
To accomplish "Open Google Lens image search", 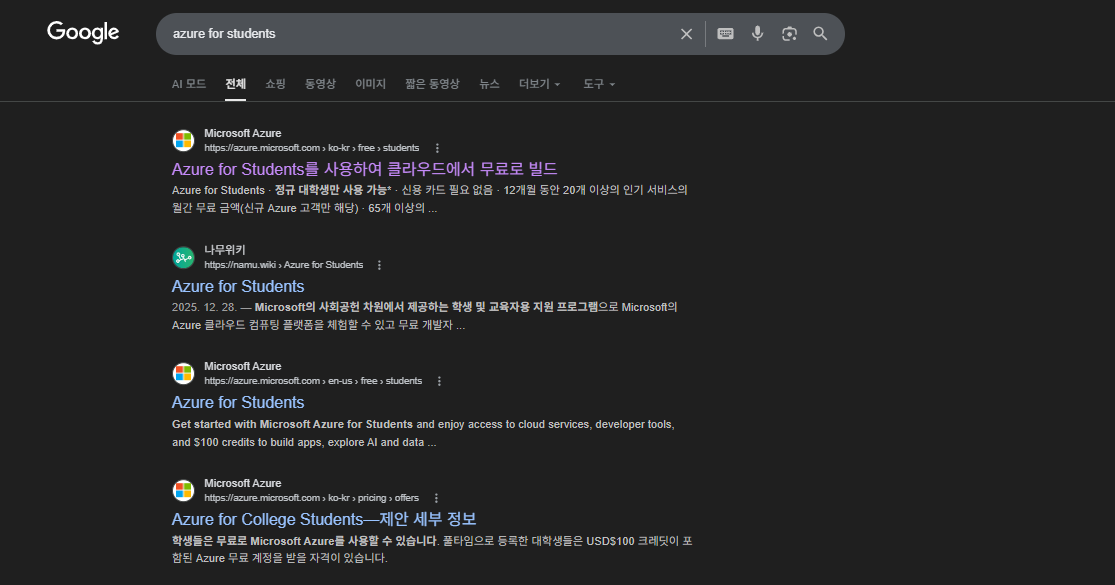I will tap(789, 33).
